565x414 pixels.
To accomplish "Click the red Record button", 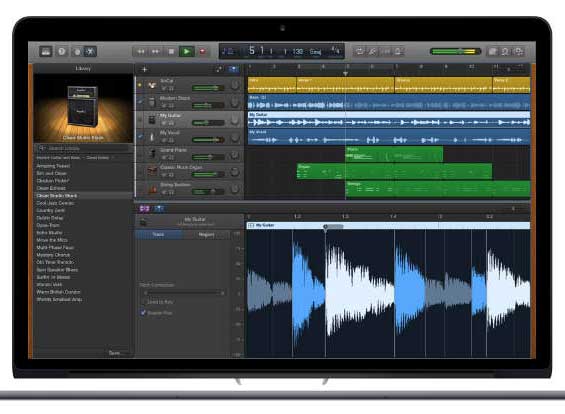I will click(203, 52).
